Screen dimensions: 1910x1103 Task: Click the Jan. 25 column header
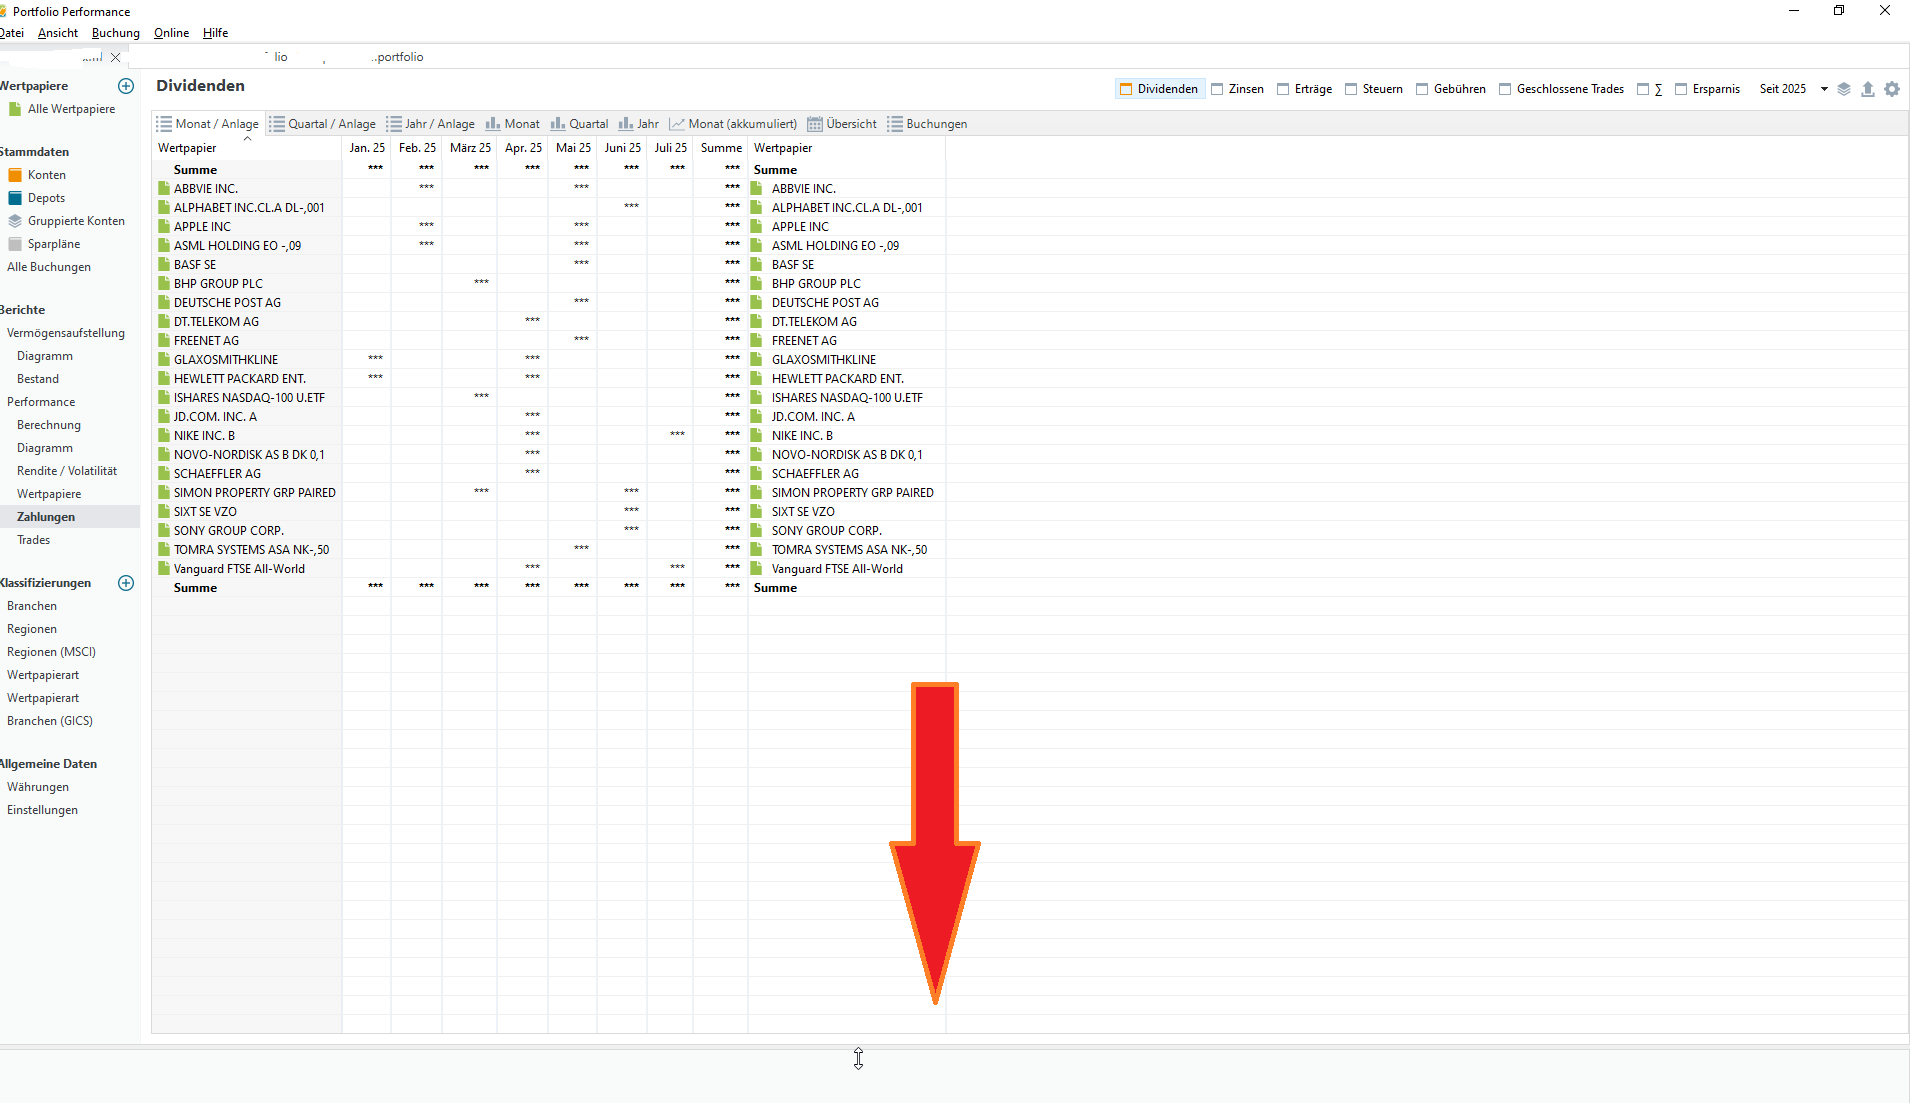[367, 148]
